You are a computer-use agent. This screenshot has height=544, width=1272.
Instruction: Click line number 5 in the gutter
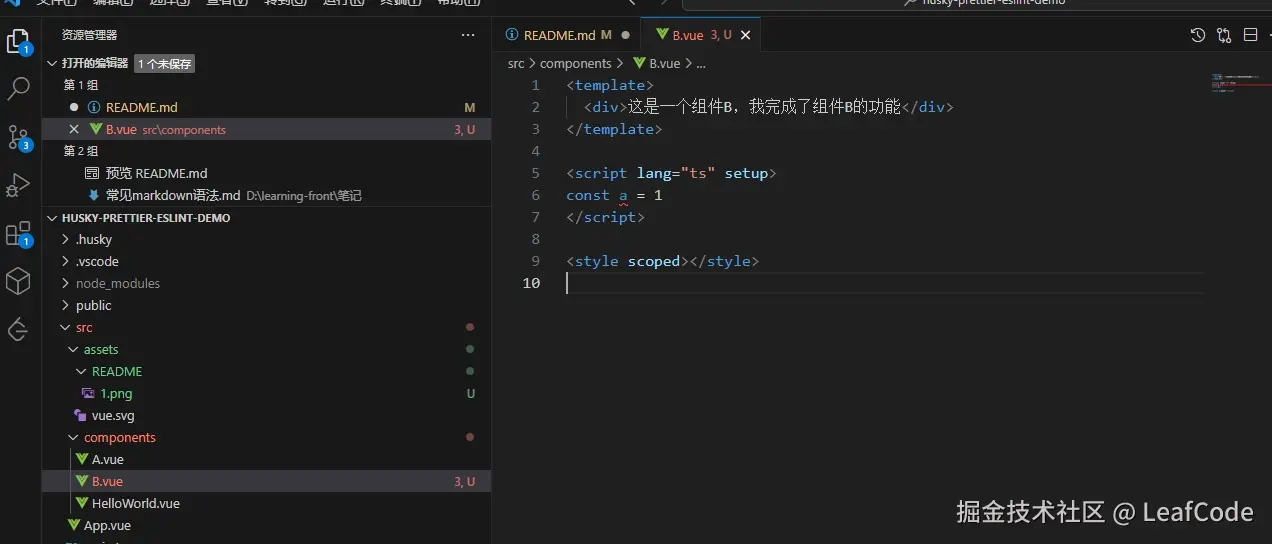[536, 173]
